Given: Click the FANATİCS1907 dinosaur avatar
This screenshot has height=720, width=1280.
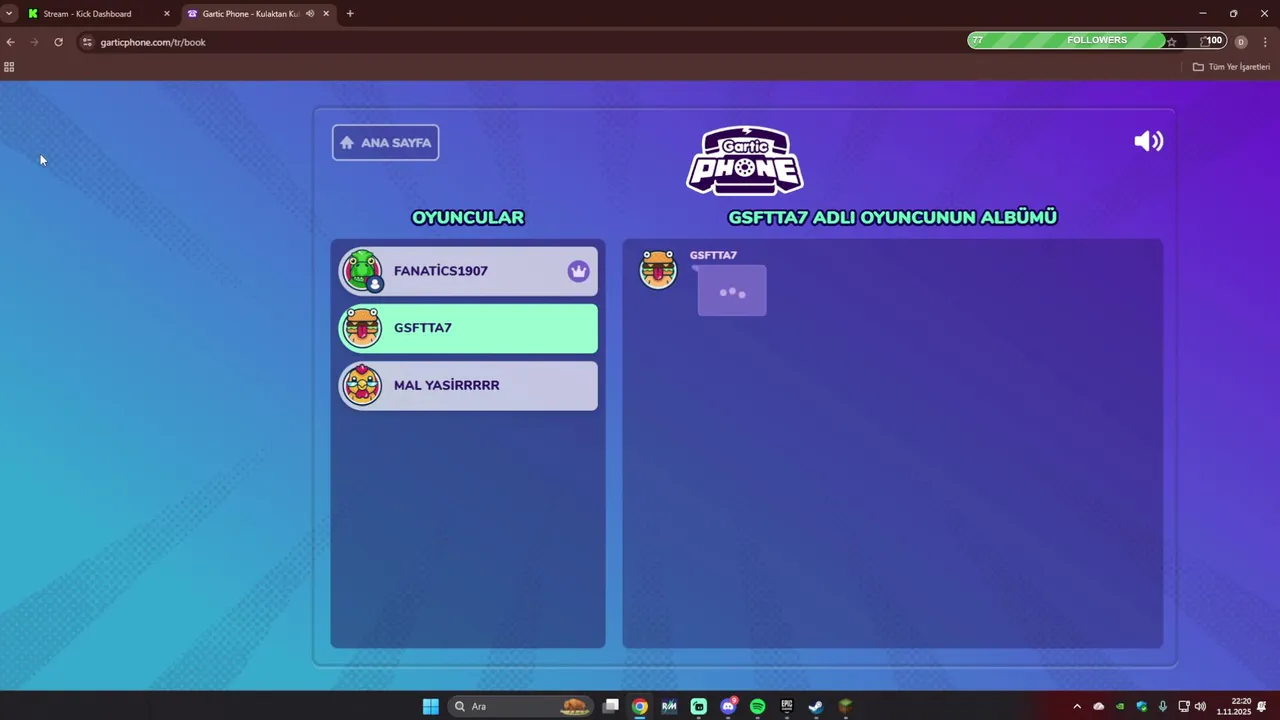Looking at the screenshot, I should point(361,271).
